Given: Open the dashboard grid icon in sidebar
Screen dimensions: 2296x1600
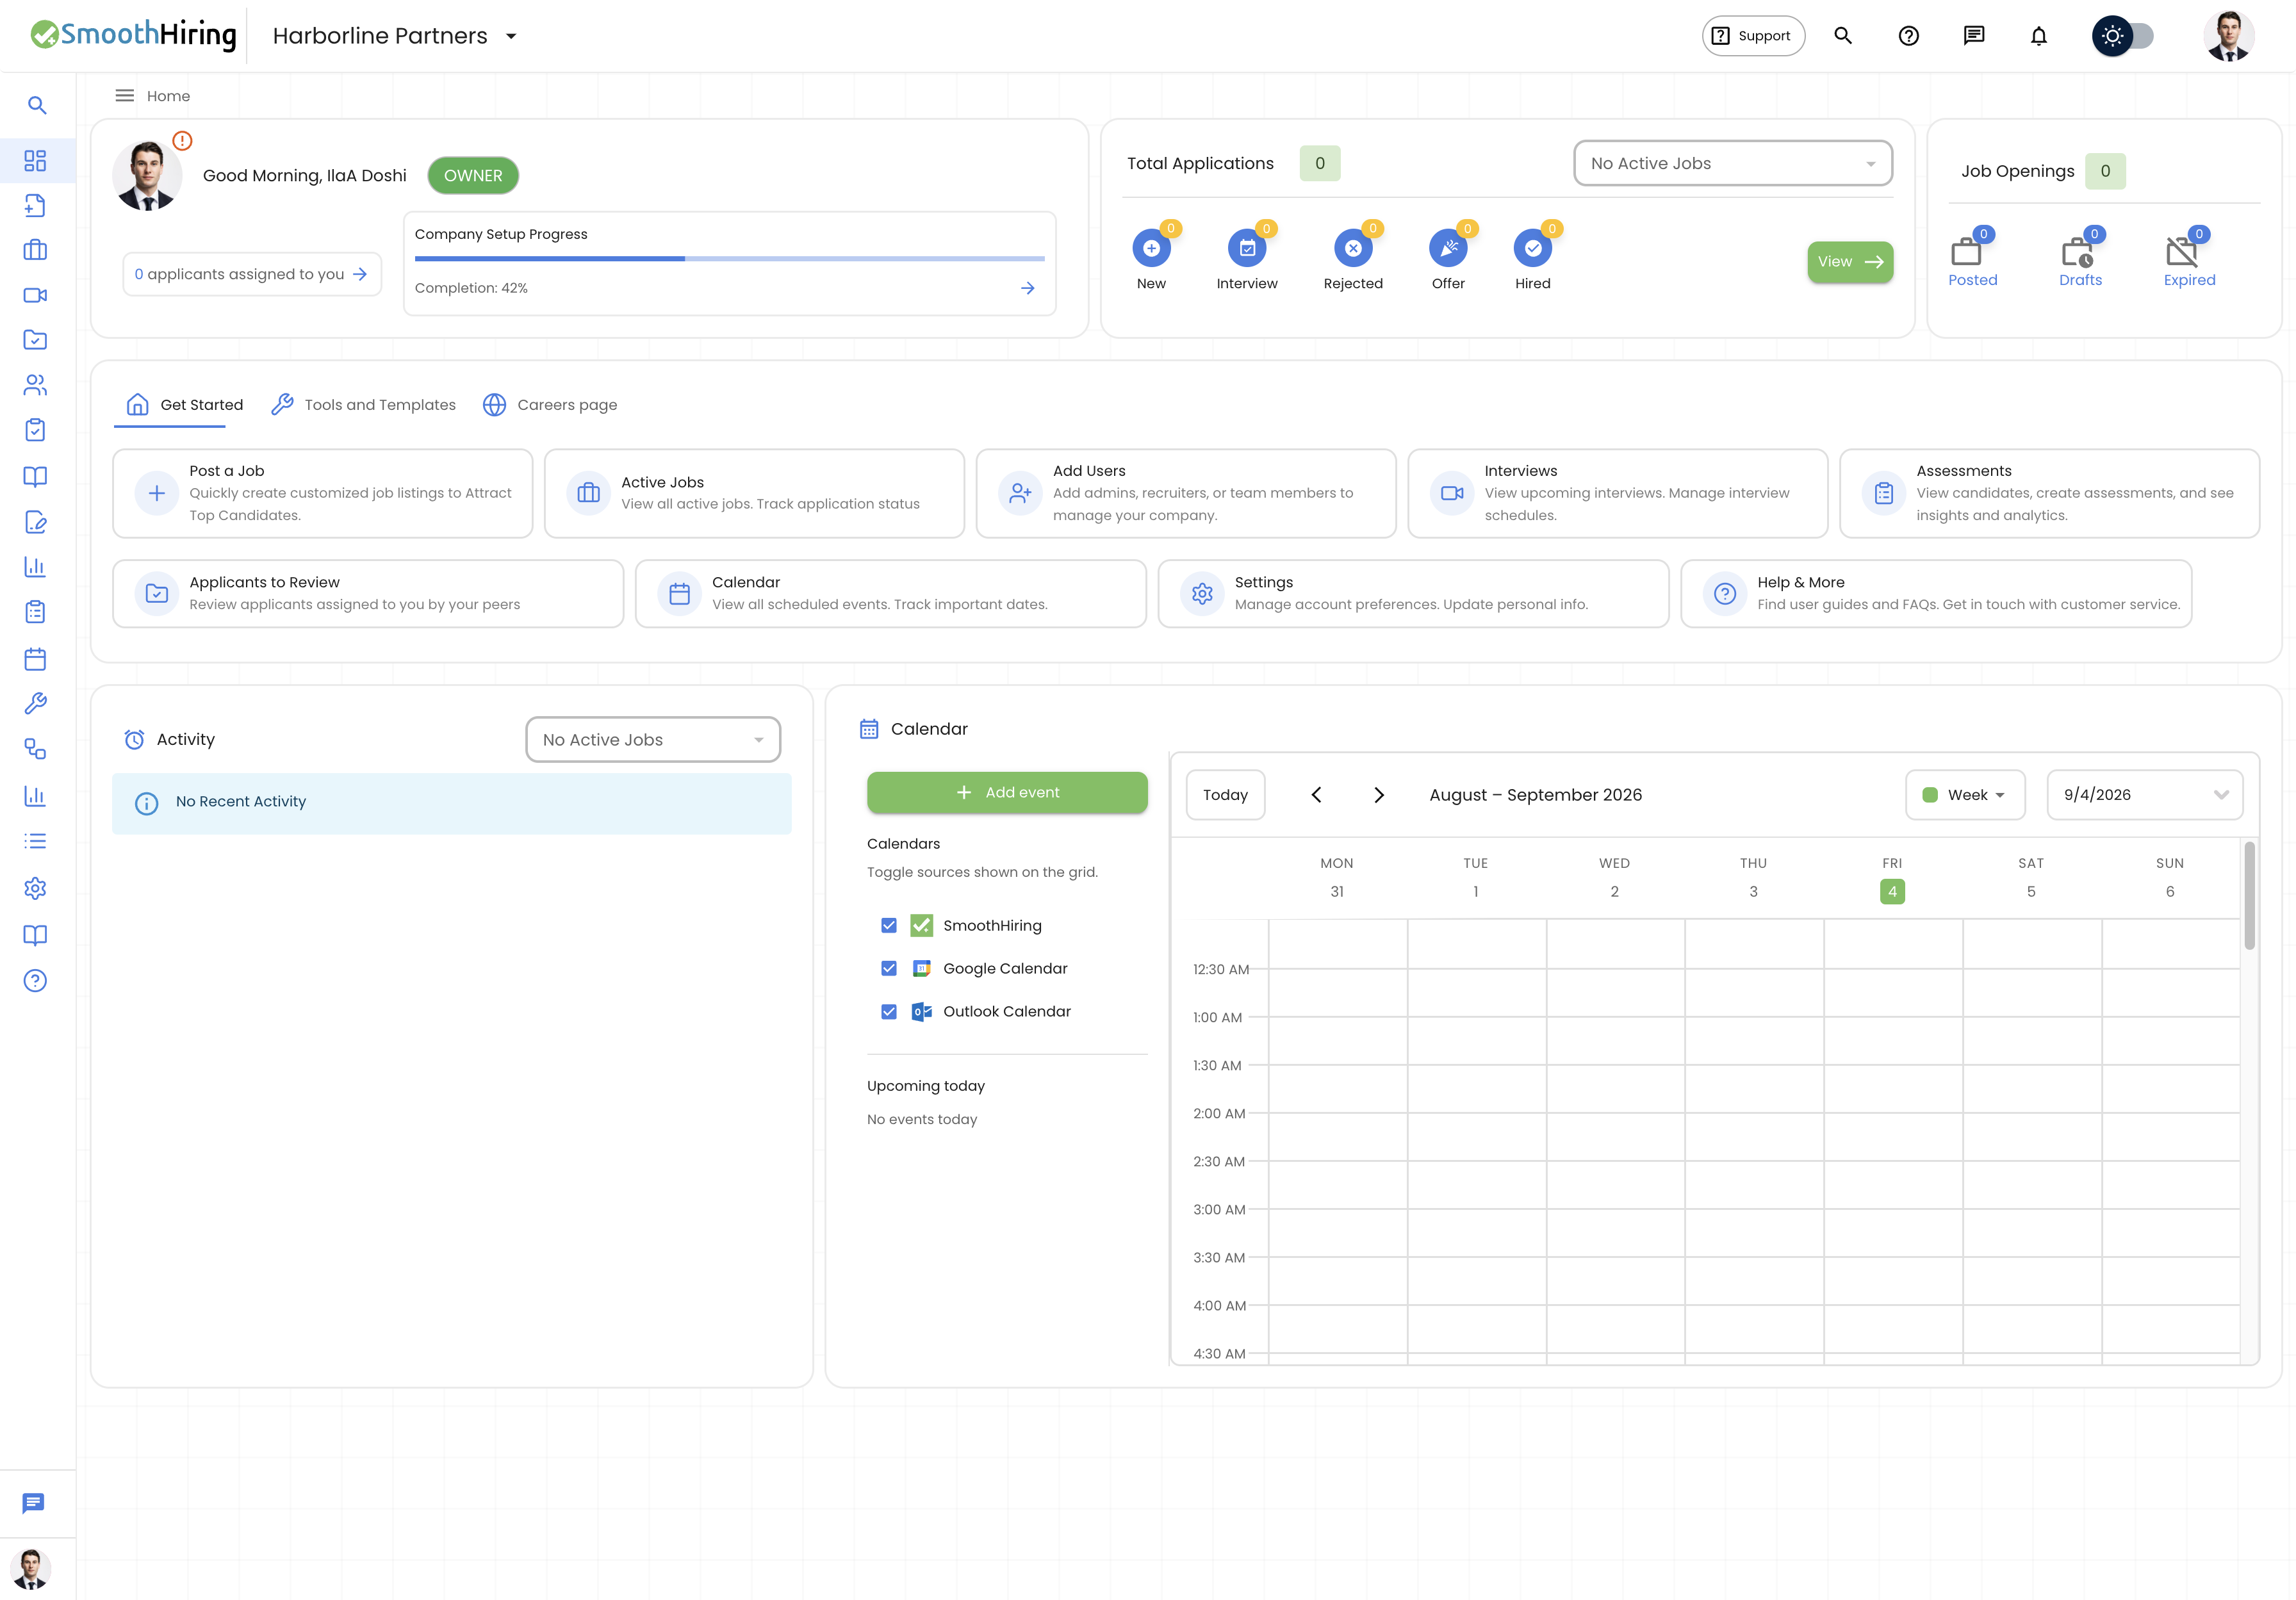Looking at the screenshot, I should [35, 161].
